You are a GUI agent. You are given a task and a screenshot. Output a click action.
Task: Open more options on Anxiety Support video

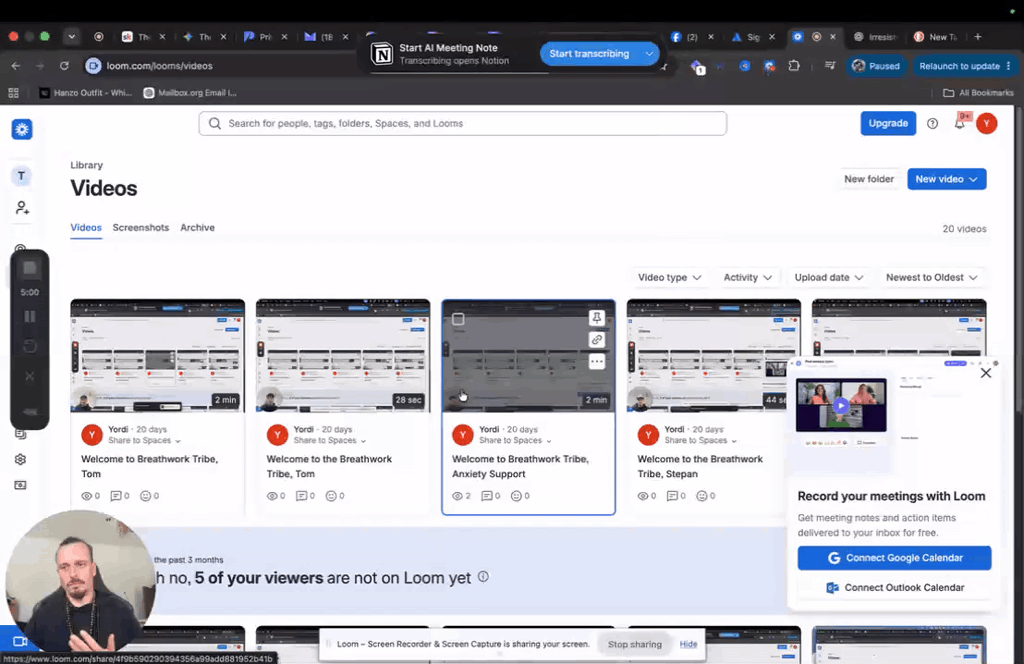click(596, 361)
